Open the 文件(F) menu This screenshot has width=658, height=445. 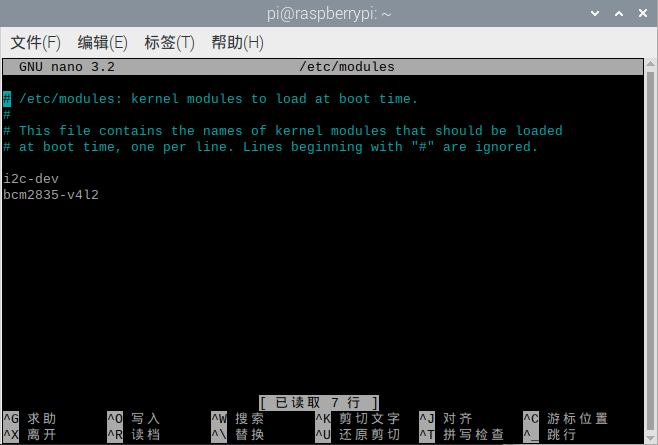(x=36, y=43)
